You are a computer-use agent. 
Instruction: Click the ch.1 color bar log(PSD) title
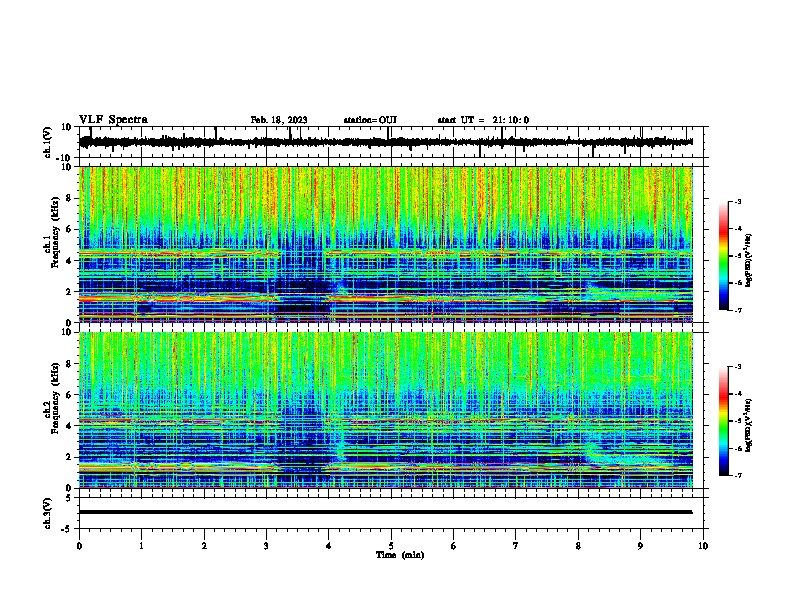749,261
